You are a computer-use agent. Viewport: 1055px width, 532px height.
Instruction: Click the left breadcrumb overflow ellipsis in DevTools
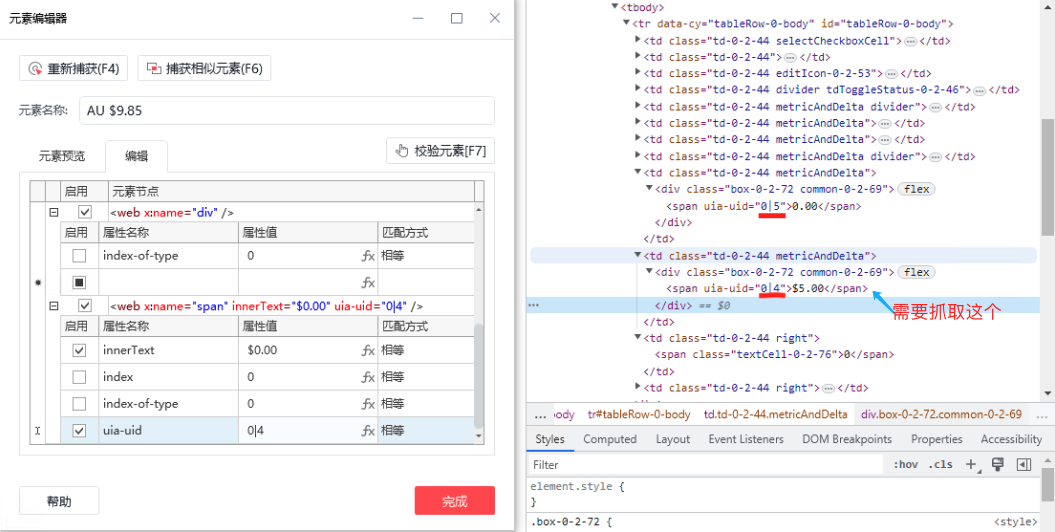click(x=540, y=415)
